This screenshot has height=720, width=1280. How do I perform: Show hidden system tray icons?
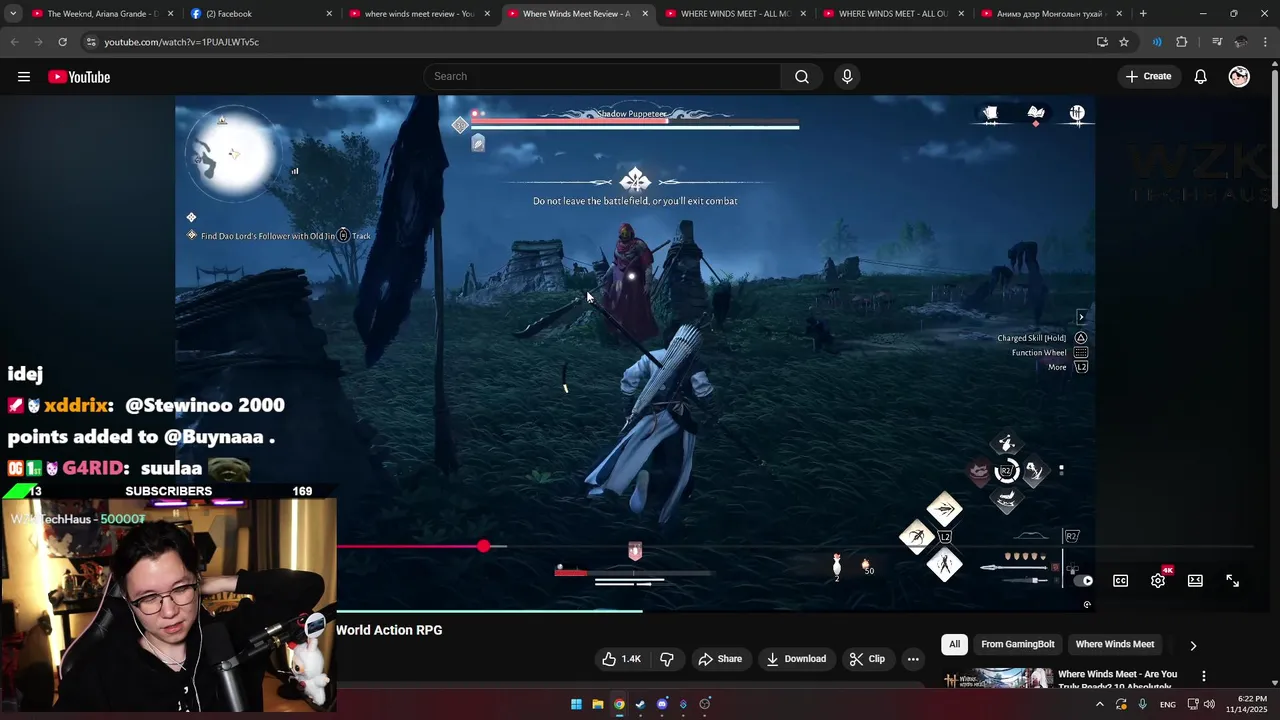(x=1100, y=704)
